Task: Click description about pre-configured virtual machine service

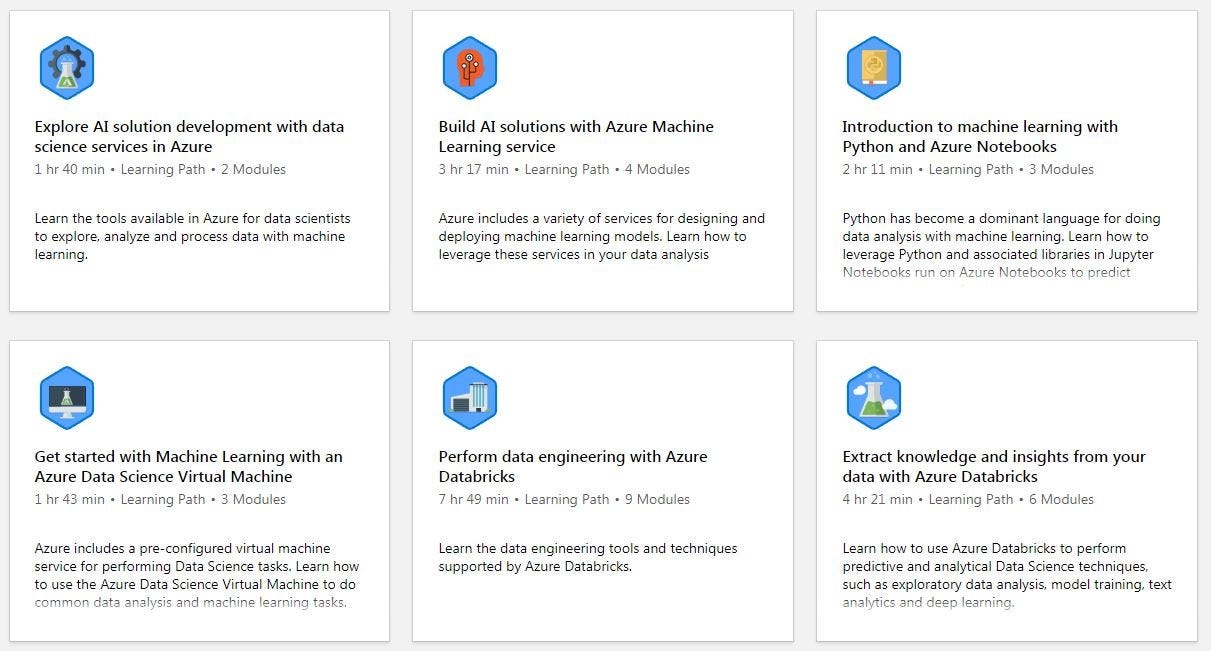Action: tap(196, 575)
